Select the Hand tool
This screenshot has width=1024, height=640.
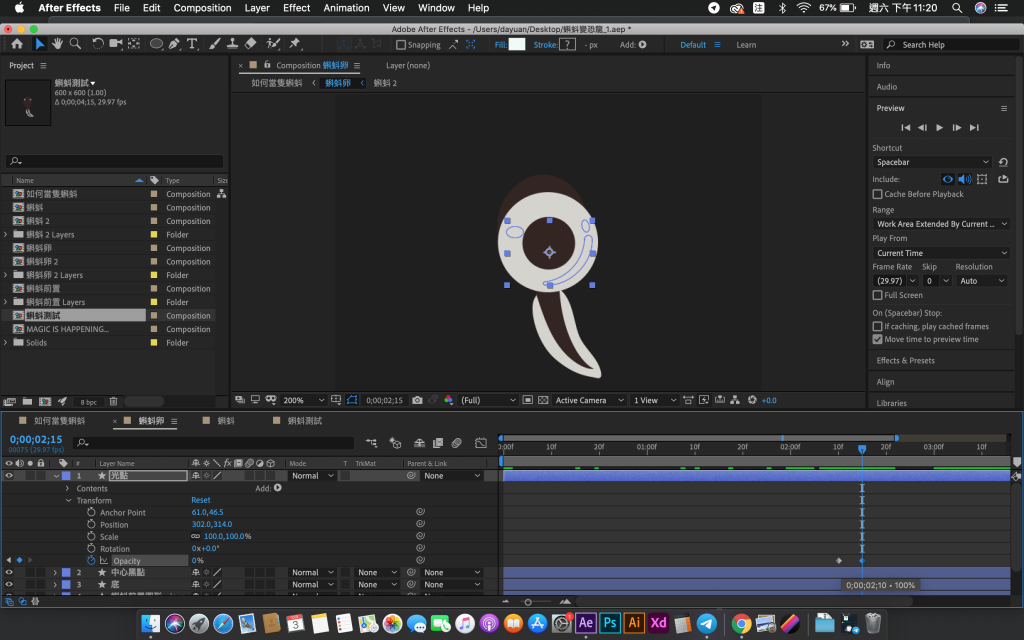58,44
